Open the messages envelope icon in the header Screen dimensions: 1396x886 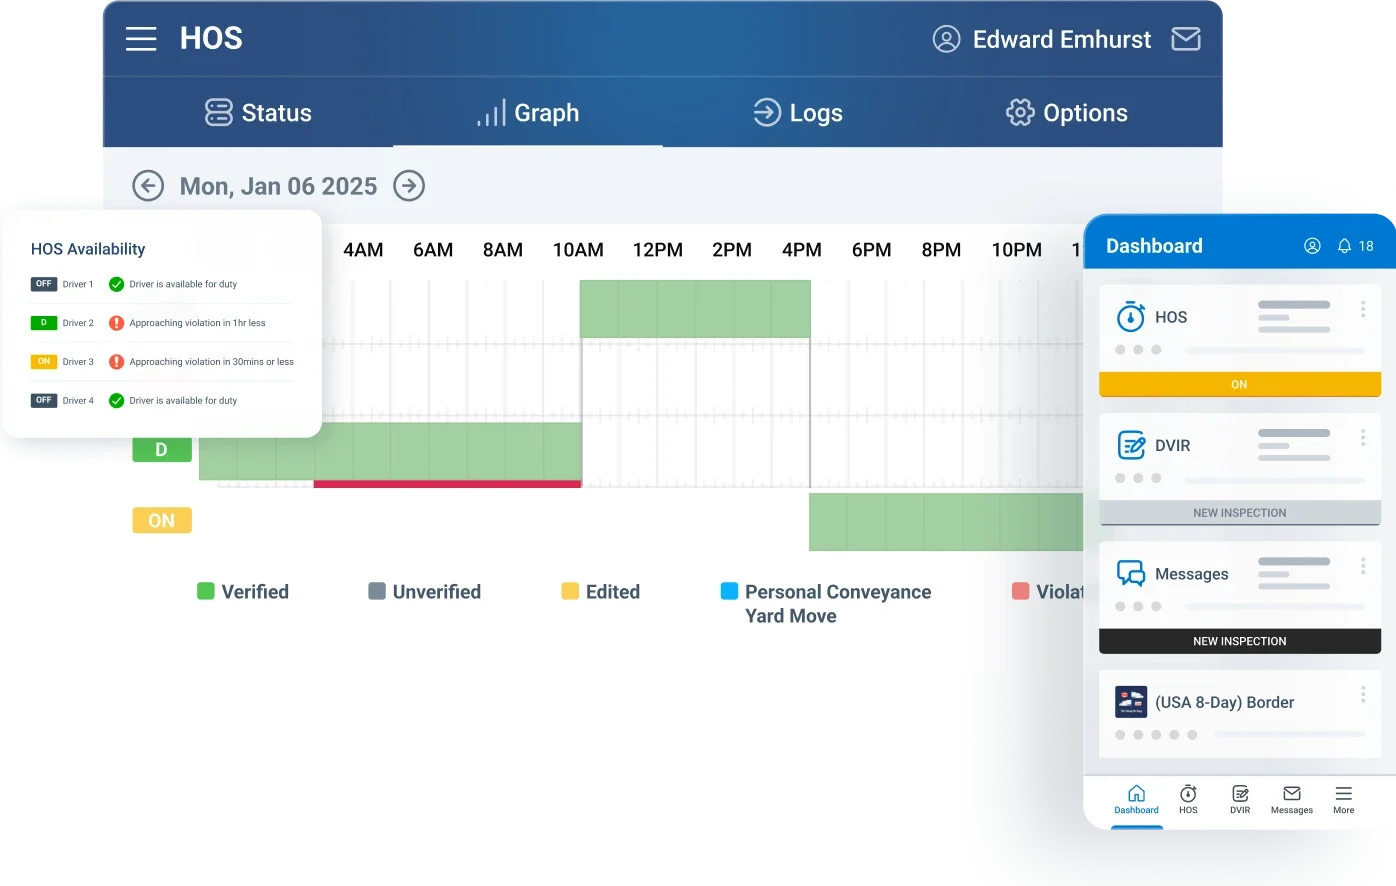tap(1185, 38)
